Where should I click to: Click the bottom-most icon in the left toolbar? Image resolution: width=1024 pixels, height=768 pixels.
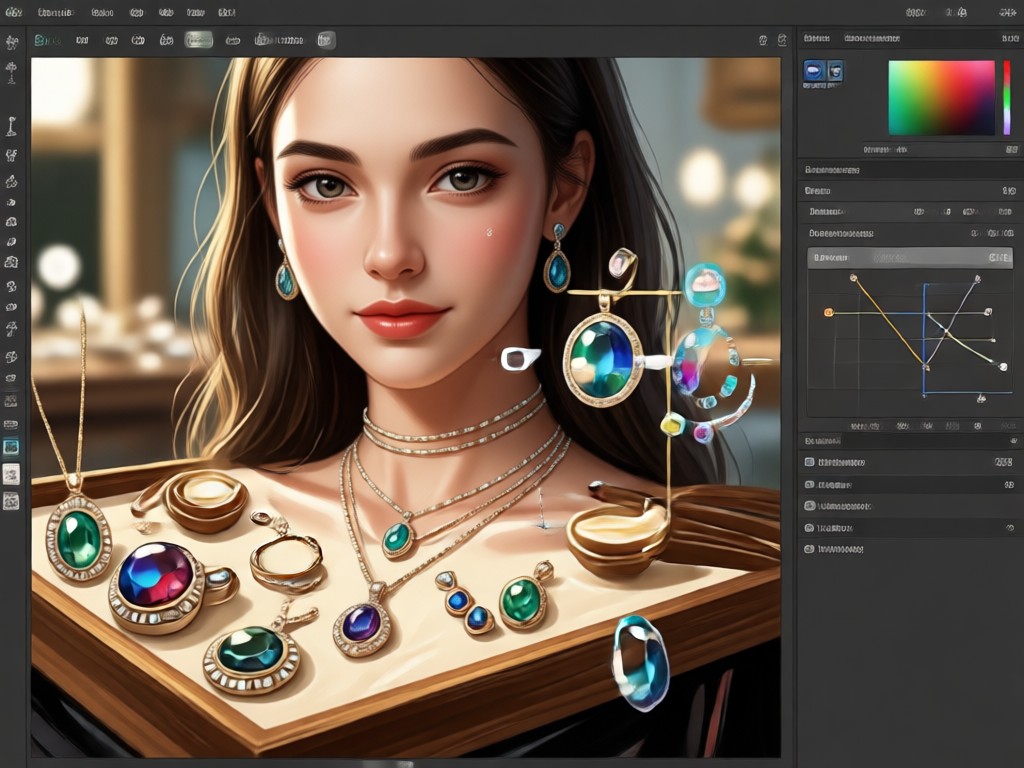(11, 501)
